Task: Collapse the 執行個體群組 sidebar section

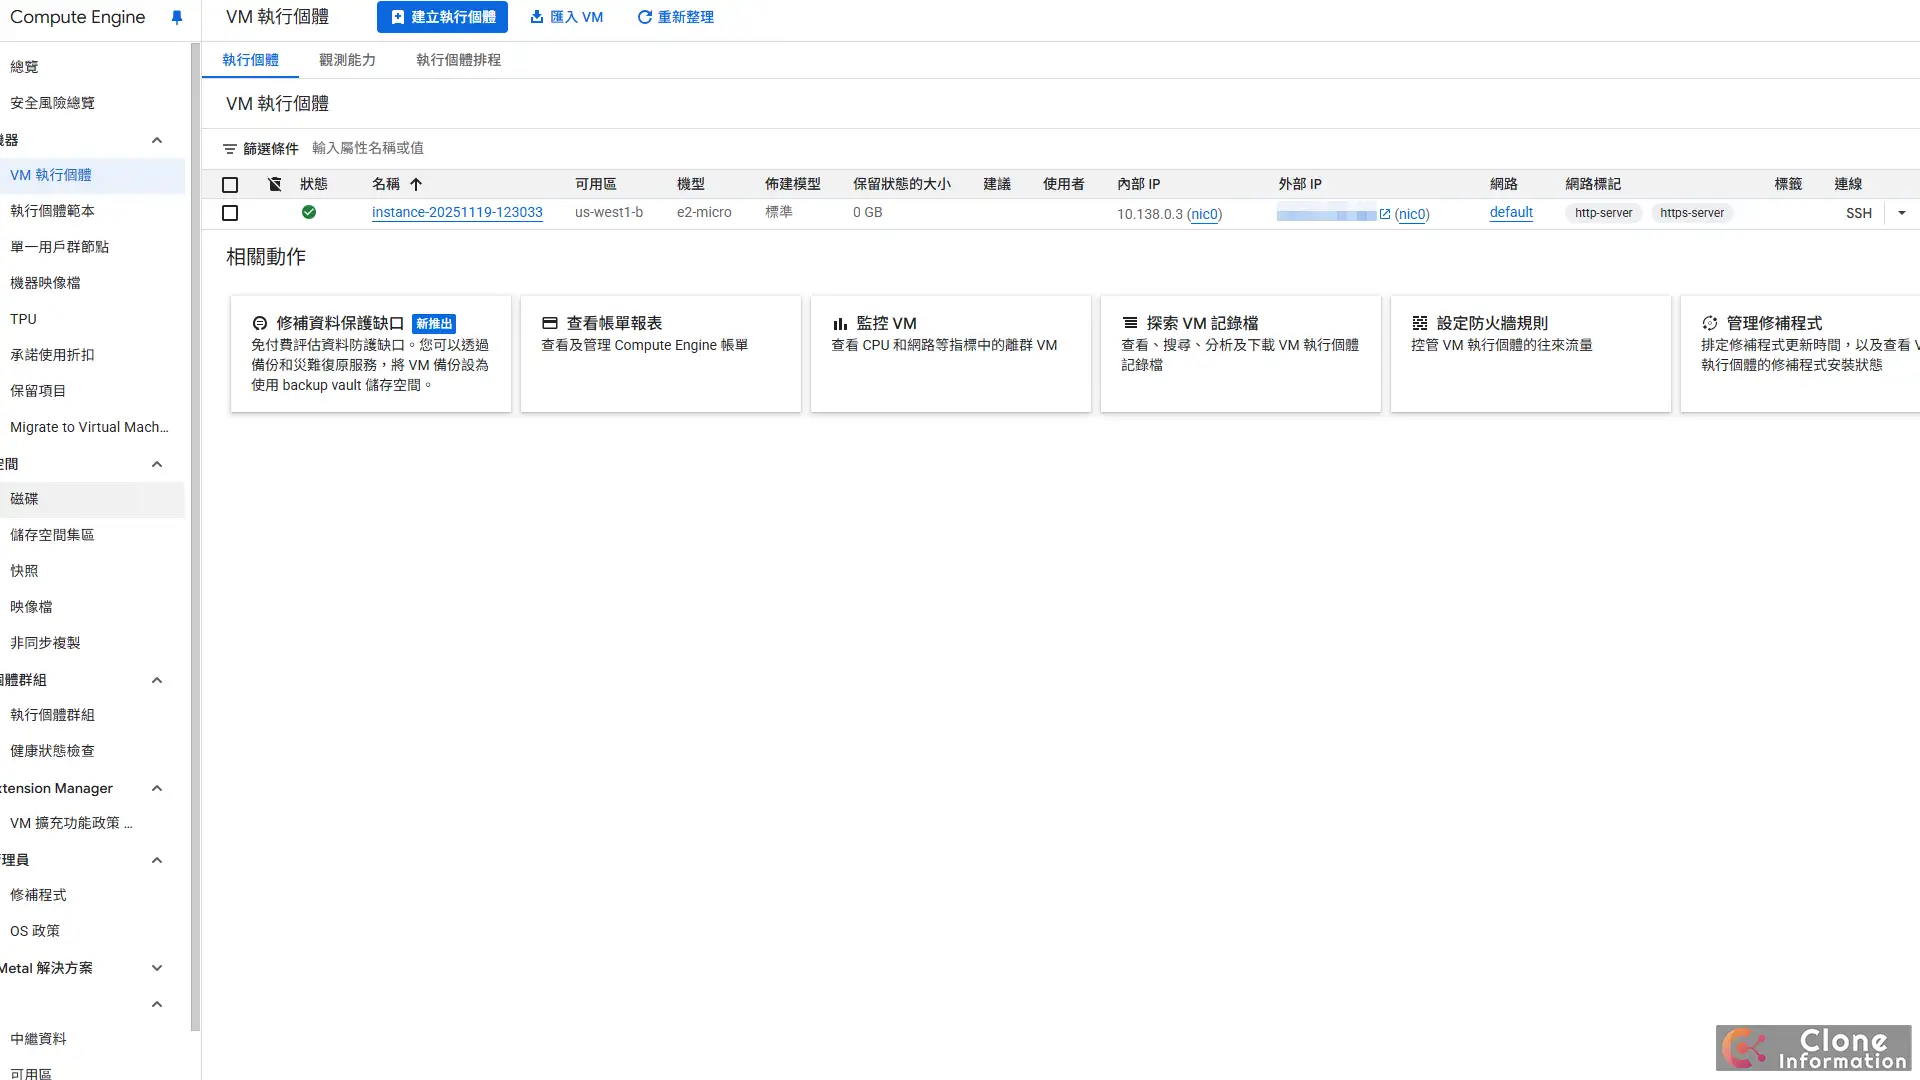Action: pyautogui.click(x=157, y=680)
